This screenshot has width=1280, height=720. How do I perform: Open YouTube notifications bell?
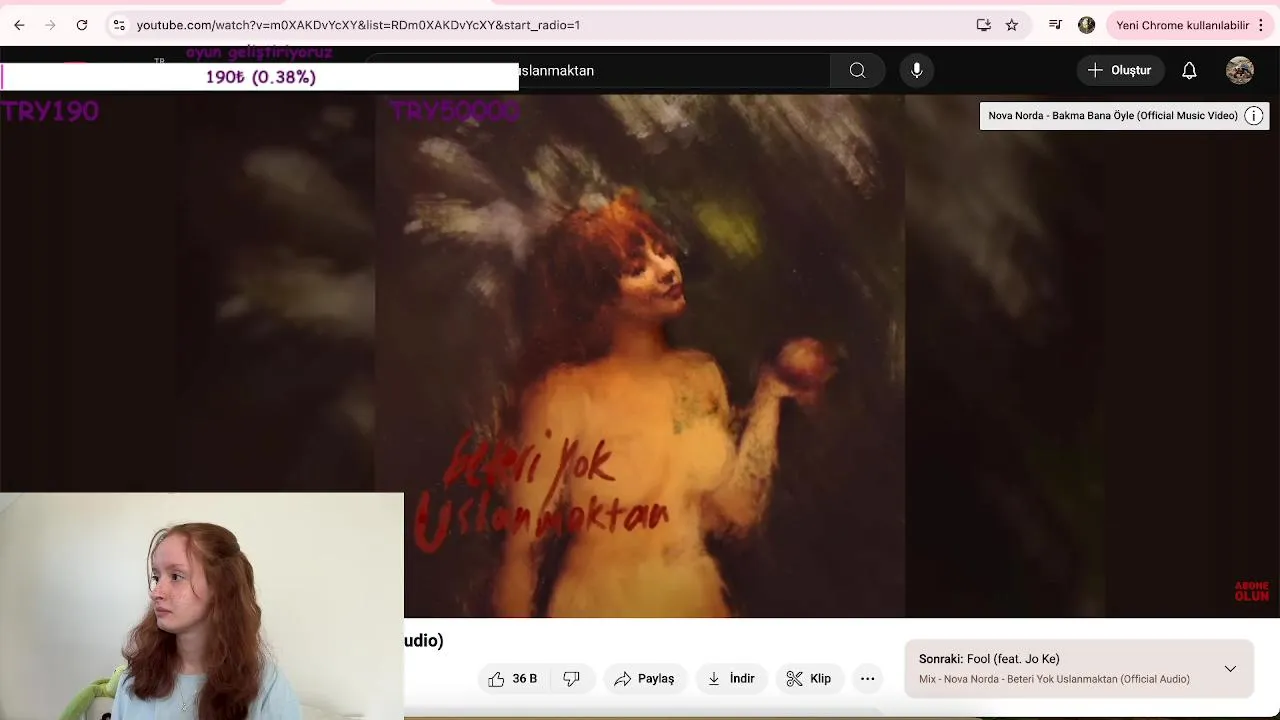tap(1189, 70)
